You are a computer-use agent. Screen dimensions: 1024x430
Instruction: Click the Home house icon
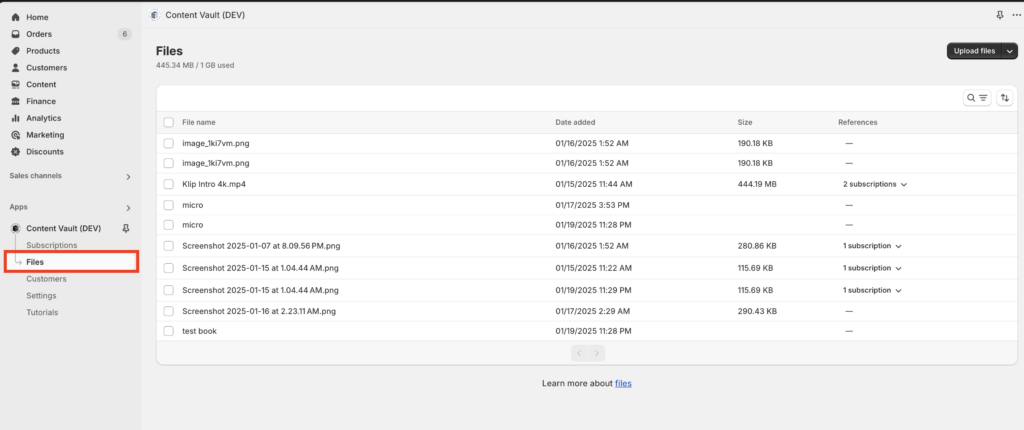pyautogui.click(x=16, y=17)
